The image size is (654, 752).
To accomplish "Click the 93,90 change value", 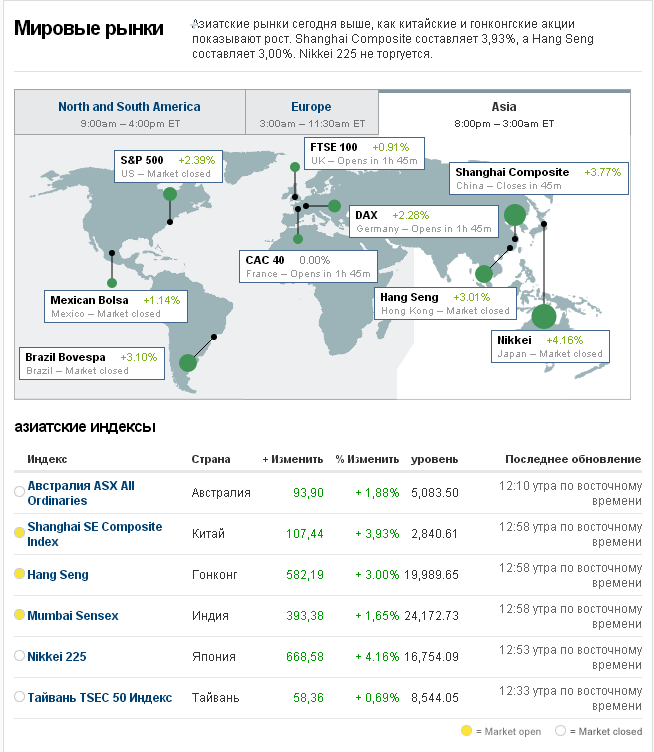I will click(308, 493).
